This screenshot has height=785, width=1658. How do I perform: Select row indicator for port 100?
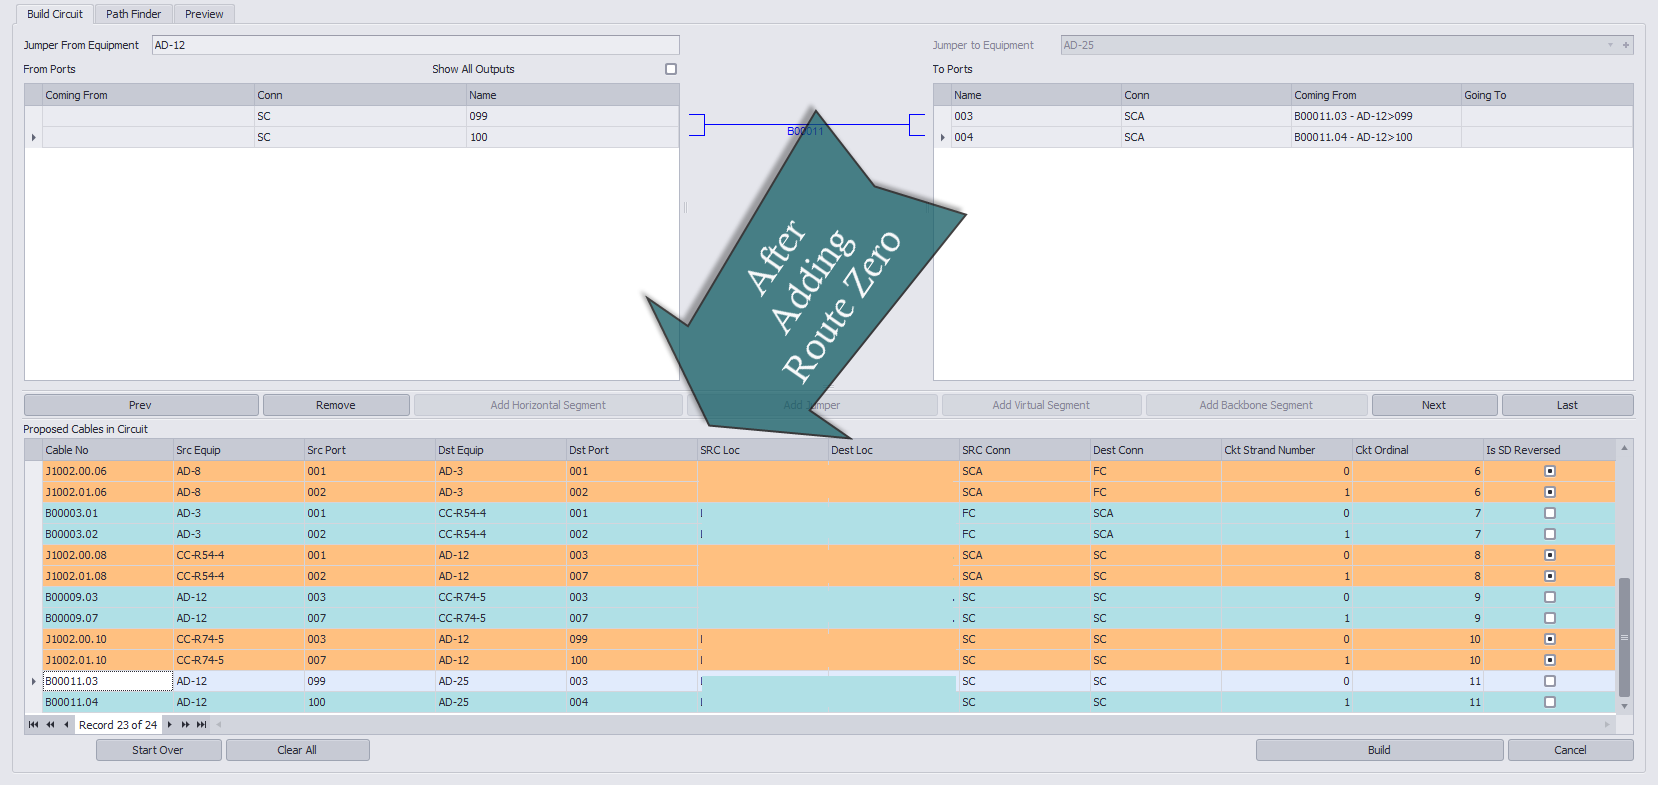[x=34, y=137]
